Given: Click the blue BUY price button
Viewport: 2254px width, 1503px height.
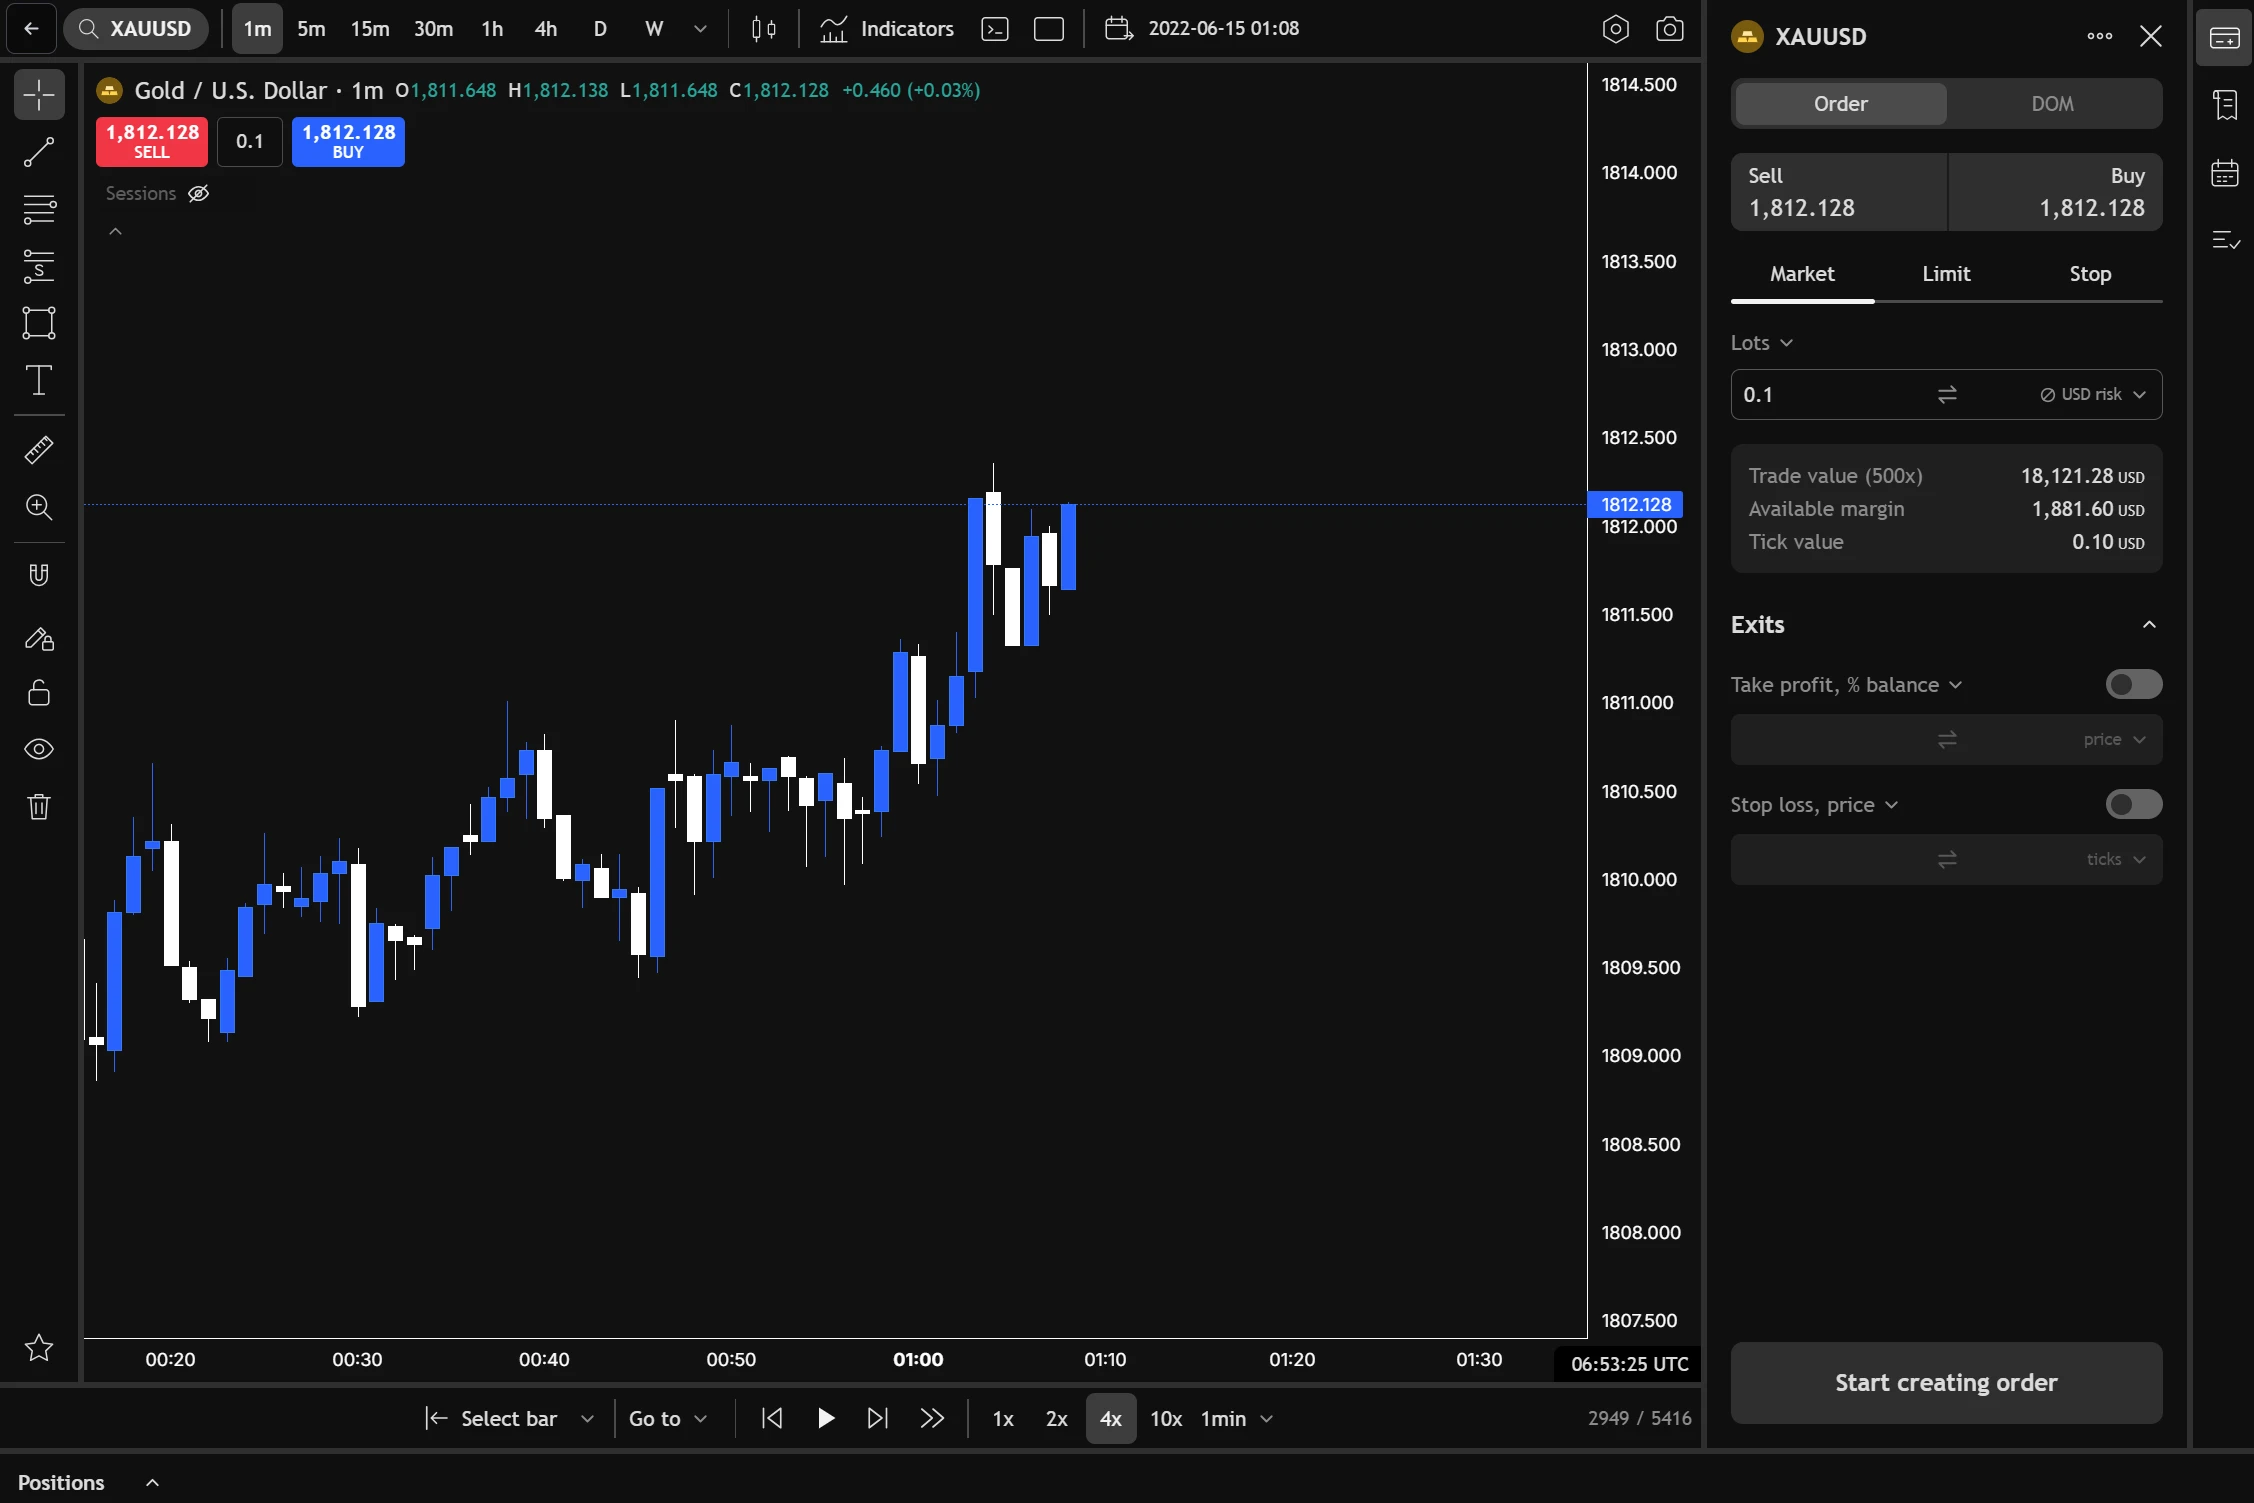Looking at the screenshot, I should point(348,141).
